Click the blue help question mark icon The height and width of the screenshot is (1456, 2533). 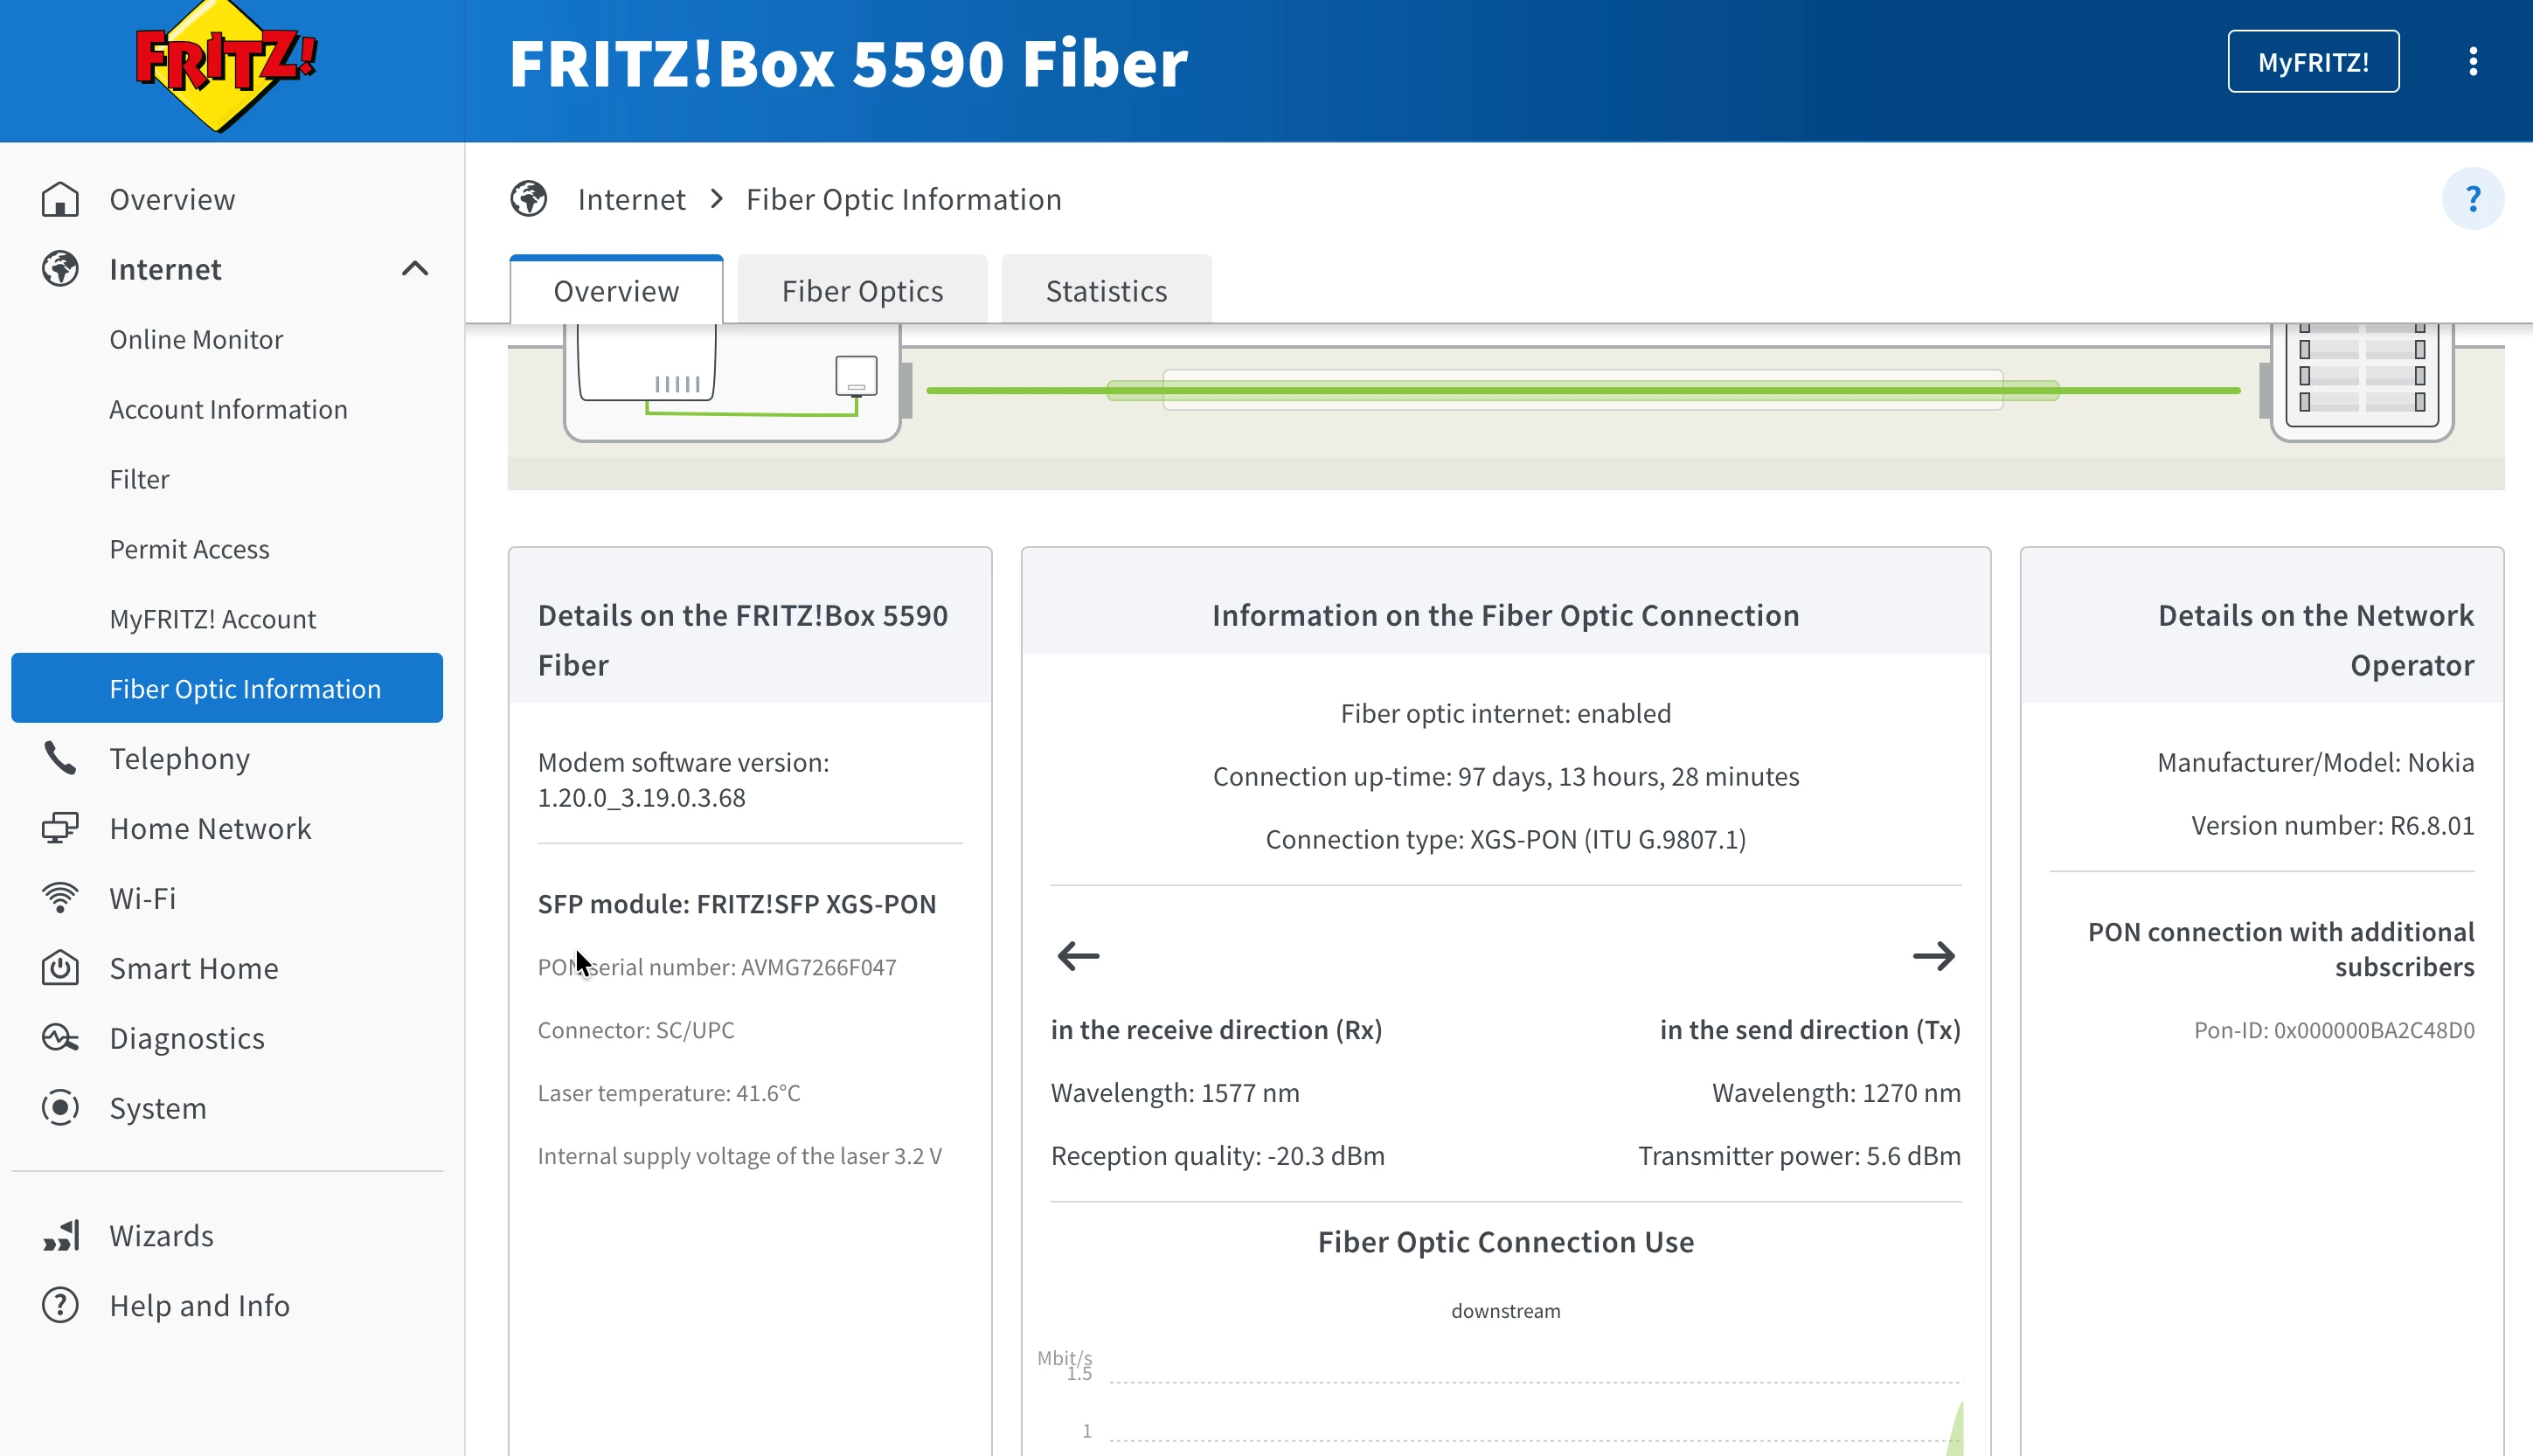[x=2472, y=199]
